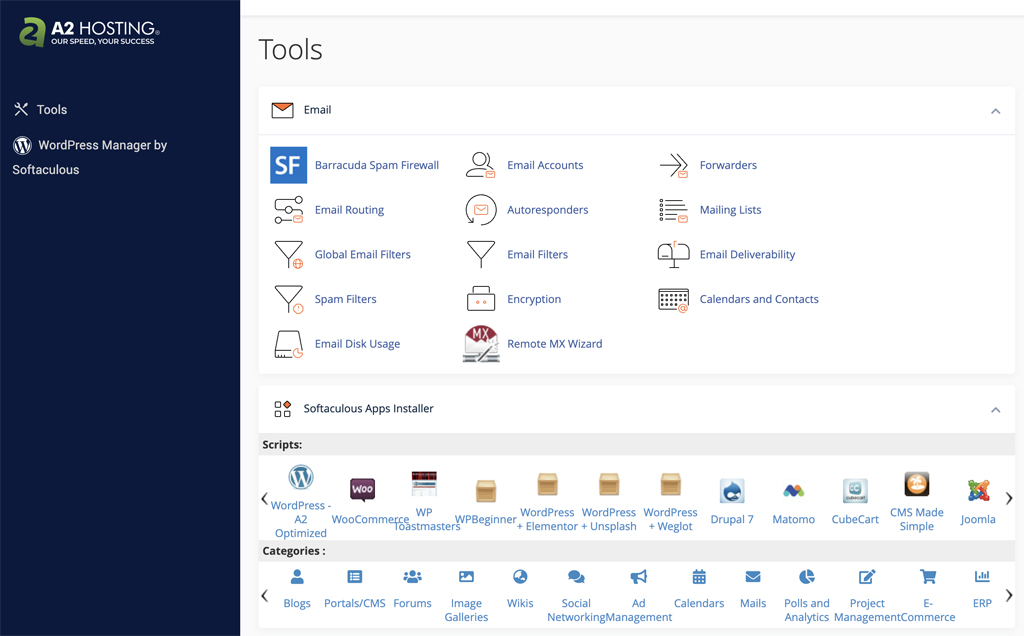
Task: Open the Project Management category
Action: [867, 596]
